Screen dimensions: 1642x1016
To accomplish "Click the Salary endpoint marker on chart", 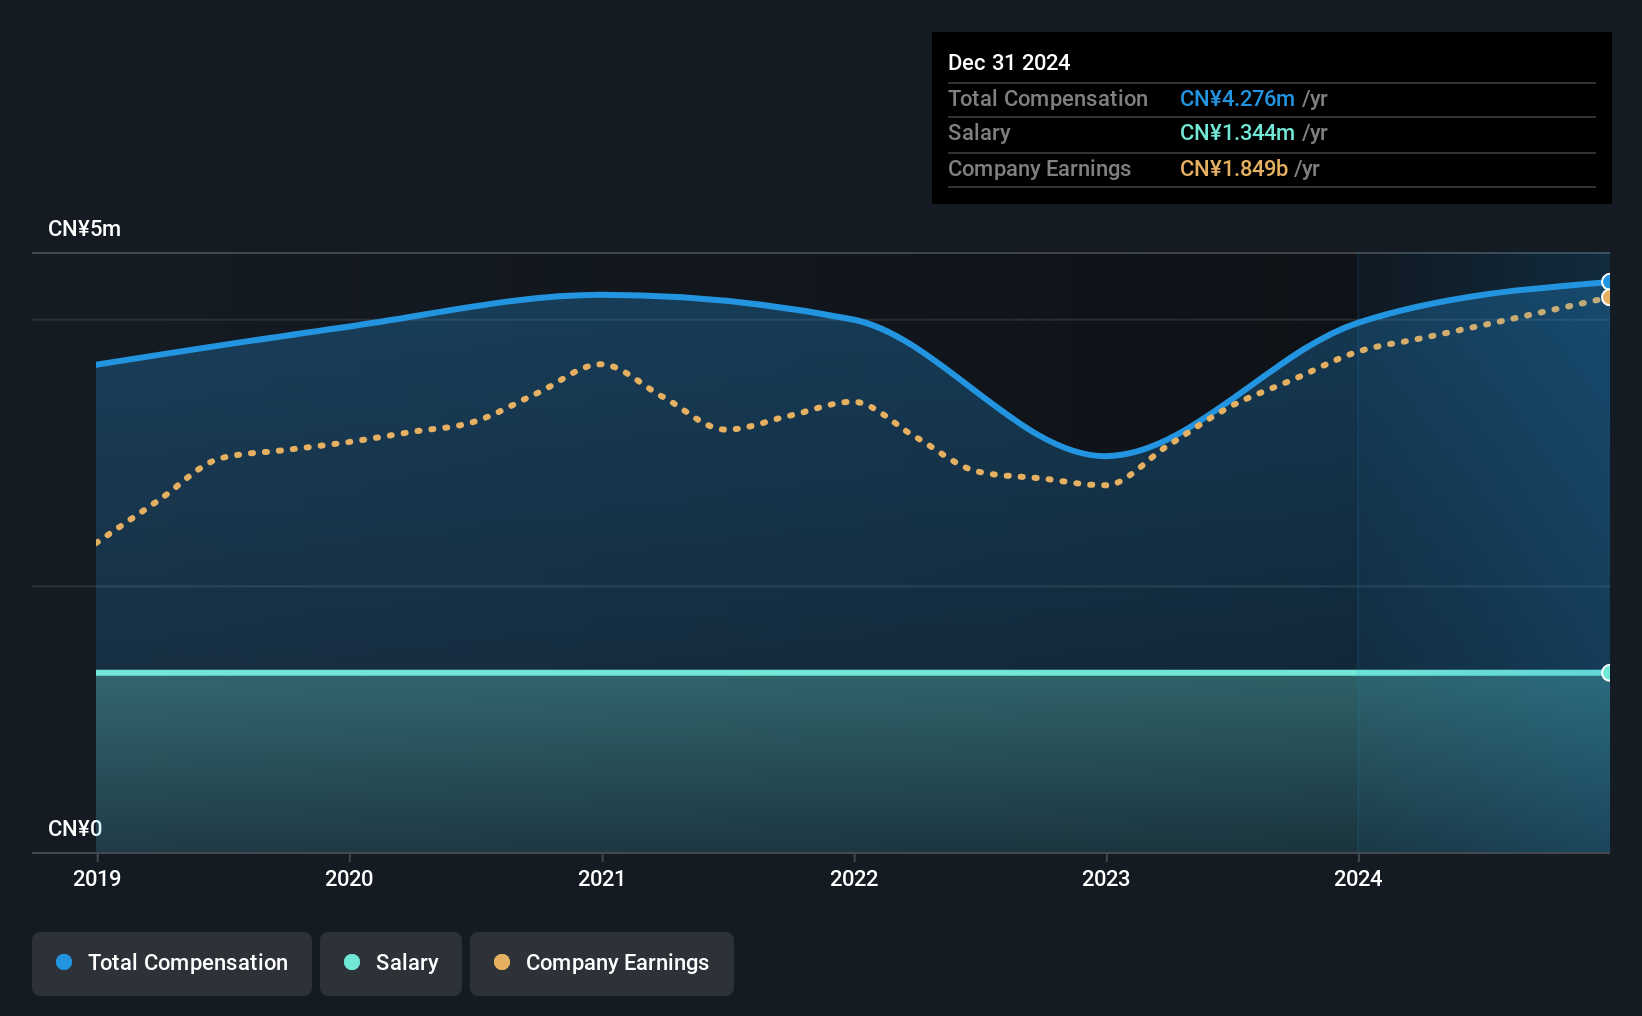I will (1607, 673).
